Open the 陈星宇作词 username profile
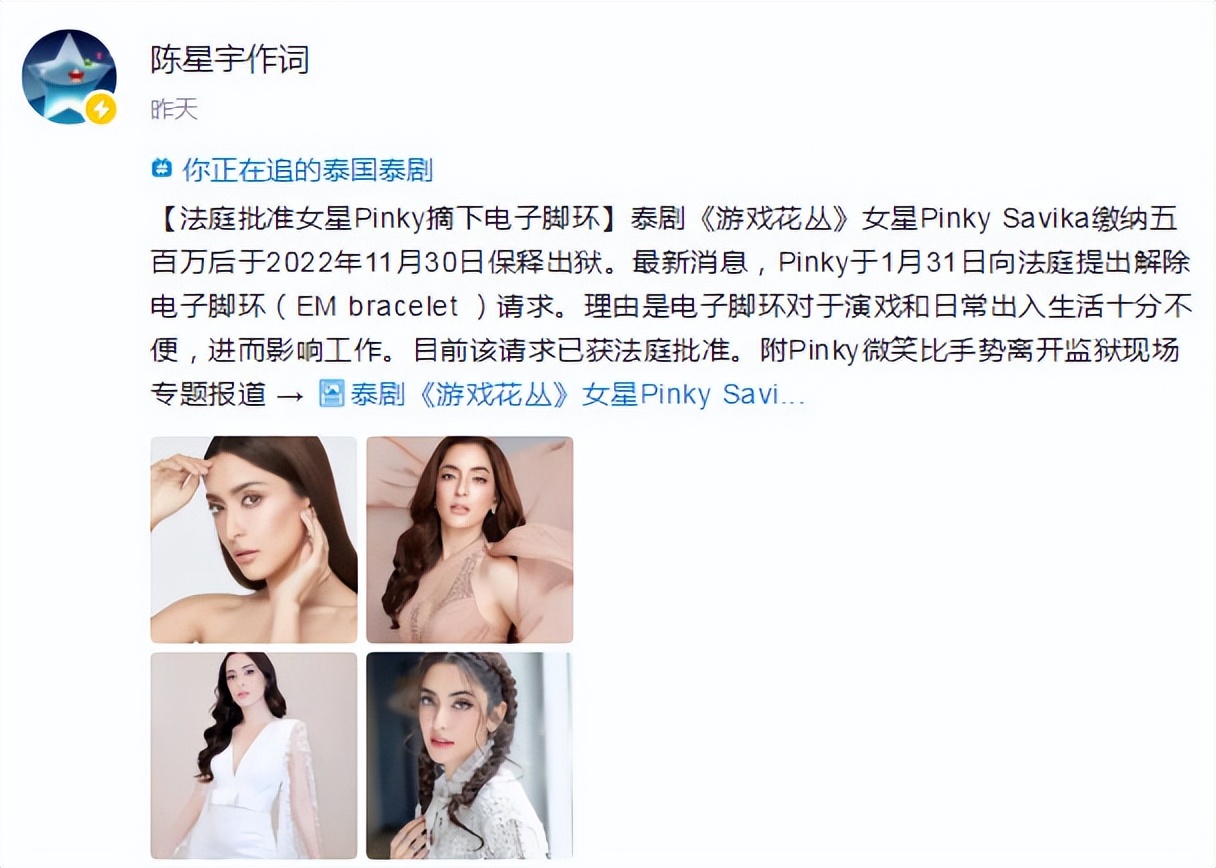This screenshot has height=868, width=1216. click(230, 59)
